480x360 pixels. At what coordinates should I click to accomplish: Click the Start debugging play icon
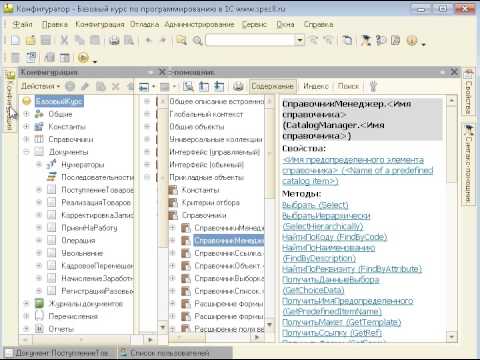click(83, 58)
